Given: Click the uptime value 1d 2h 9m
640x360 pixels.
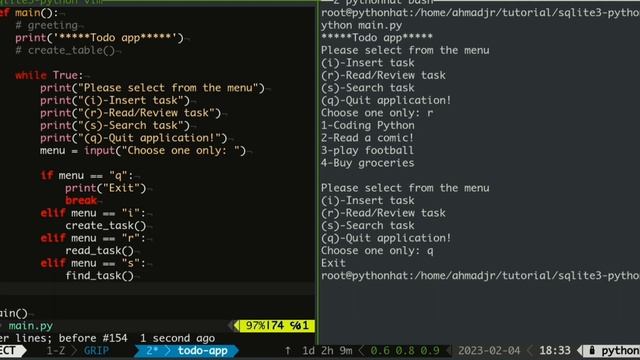Looking at the screenshot, I should pyautogui.click(x=327, y=351).
